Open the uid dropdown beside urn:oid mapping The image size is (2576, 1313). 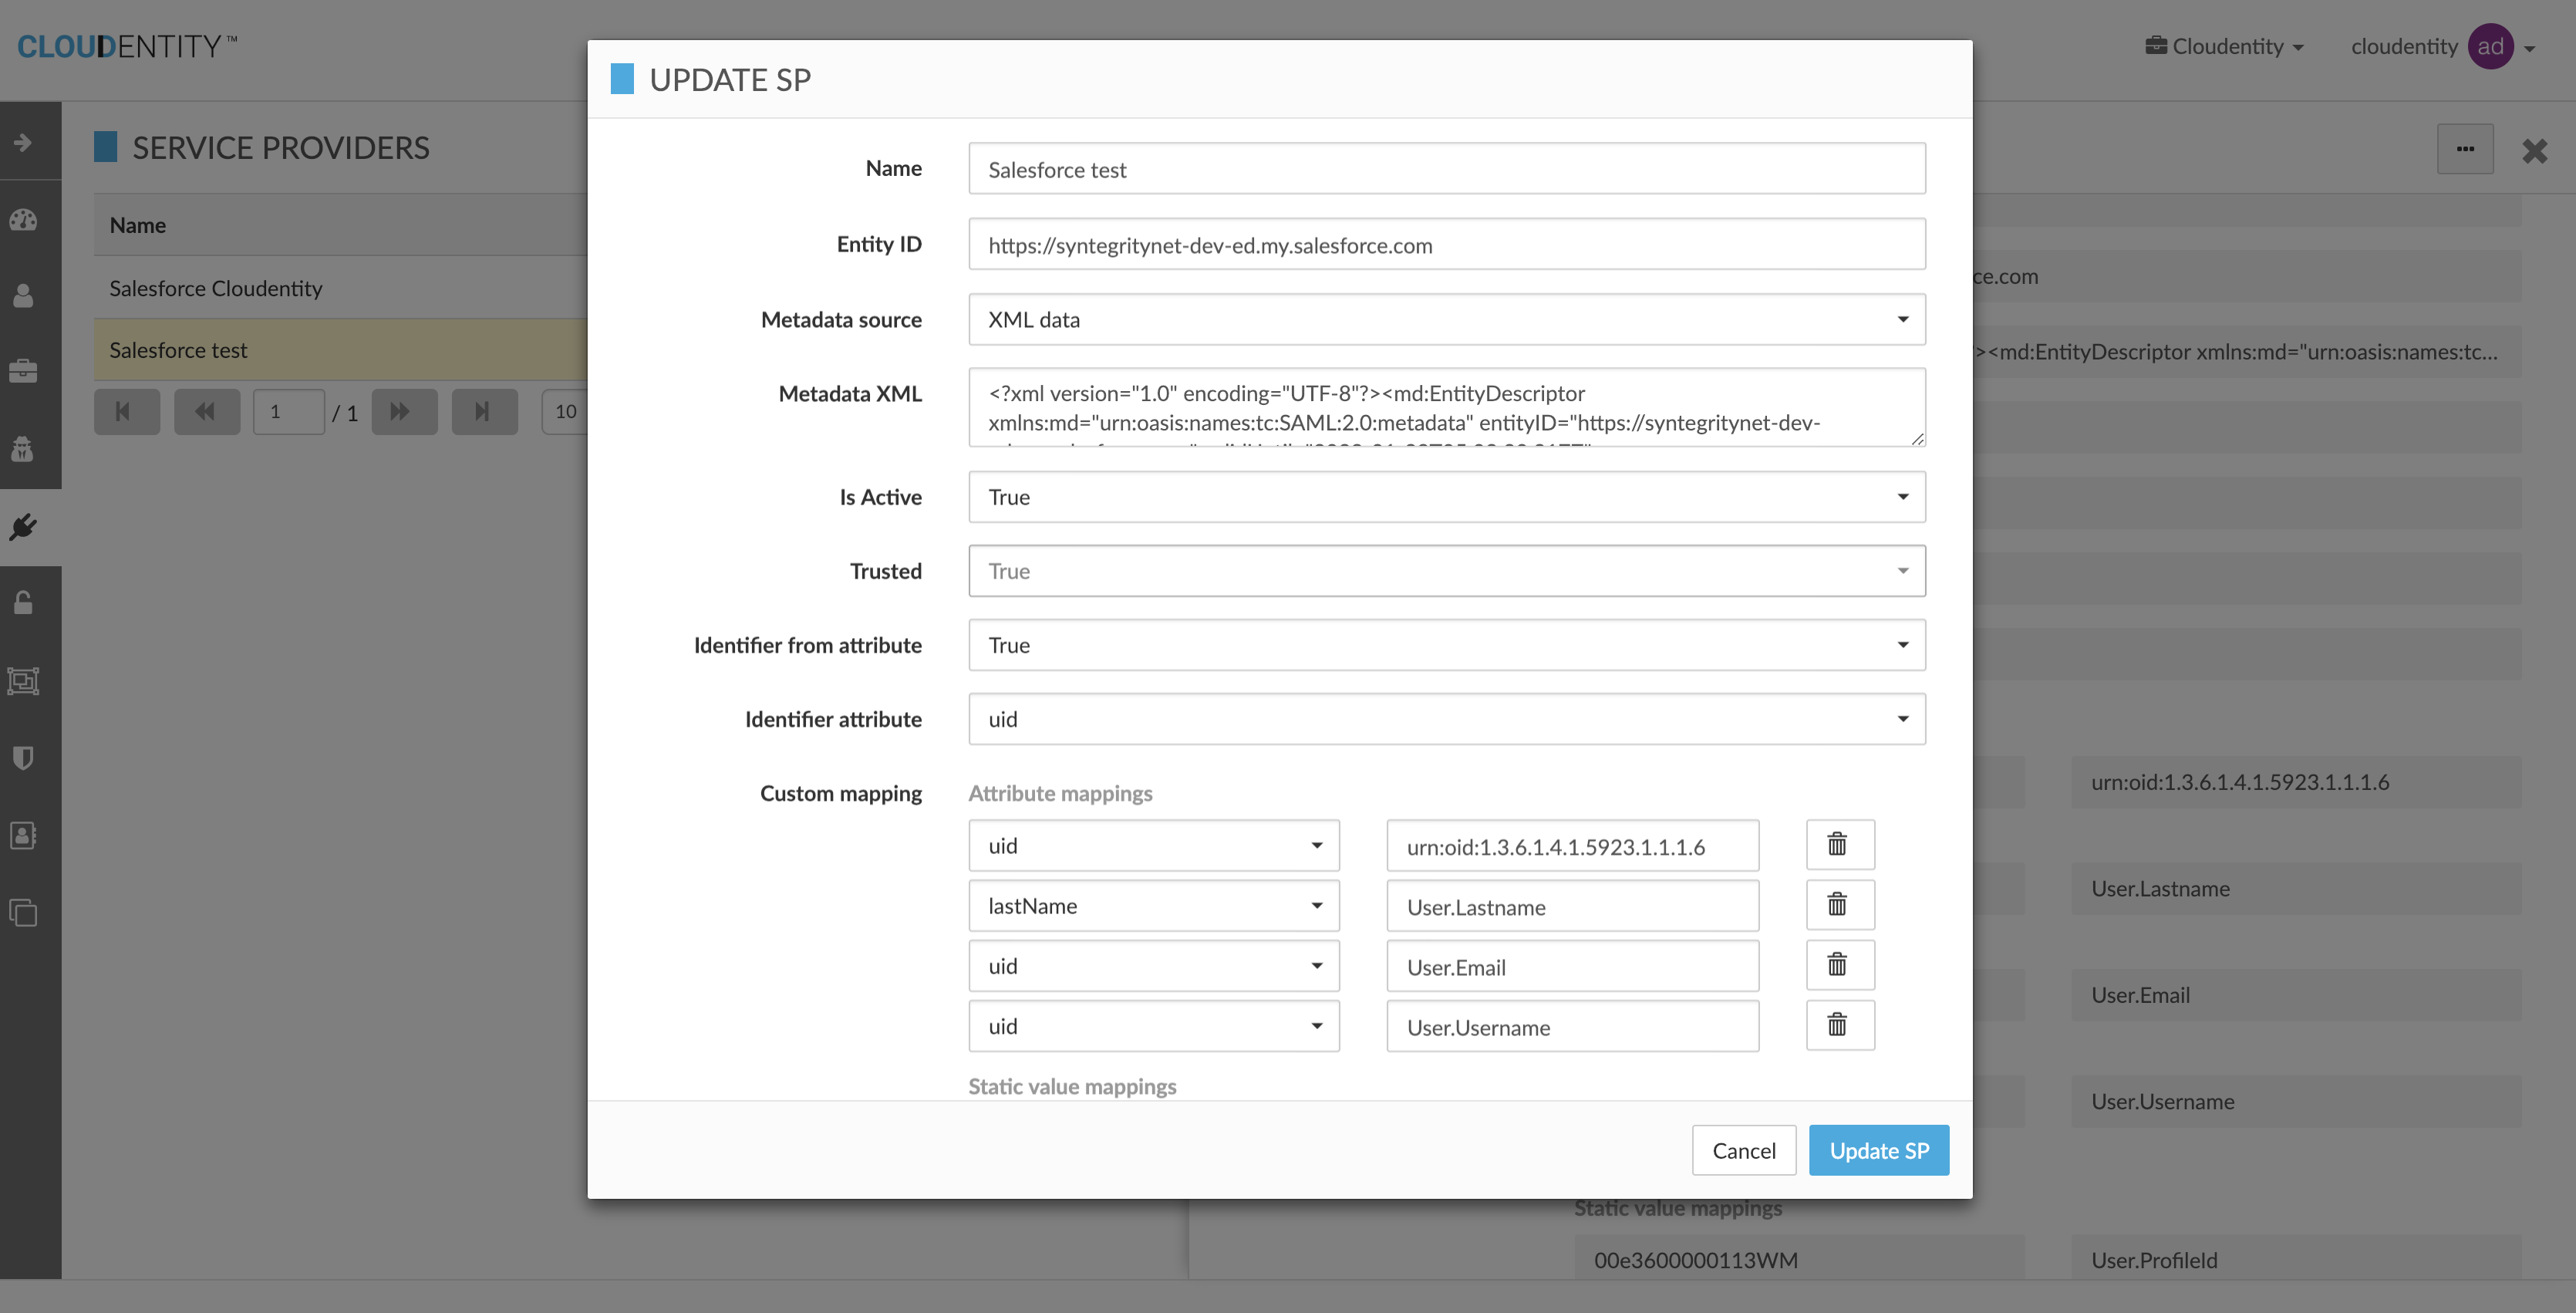click(1154, 845)
